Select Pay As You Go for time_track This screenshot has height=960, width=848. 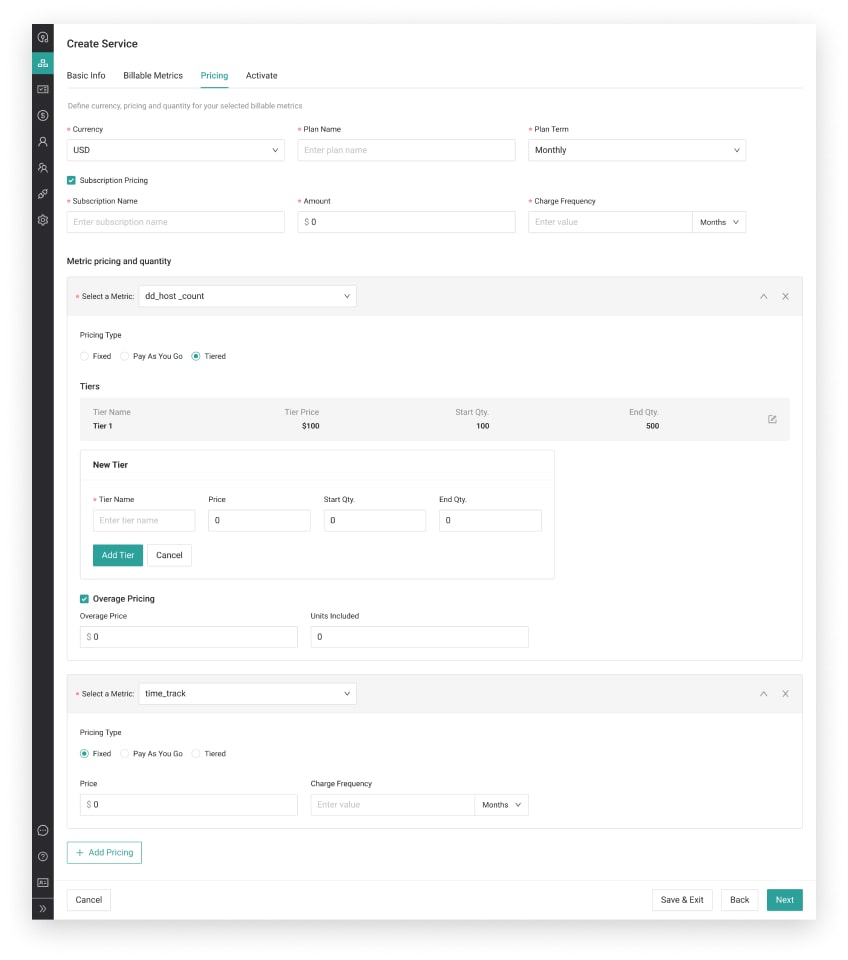click(125, 754)
